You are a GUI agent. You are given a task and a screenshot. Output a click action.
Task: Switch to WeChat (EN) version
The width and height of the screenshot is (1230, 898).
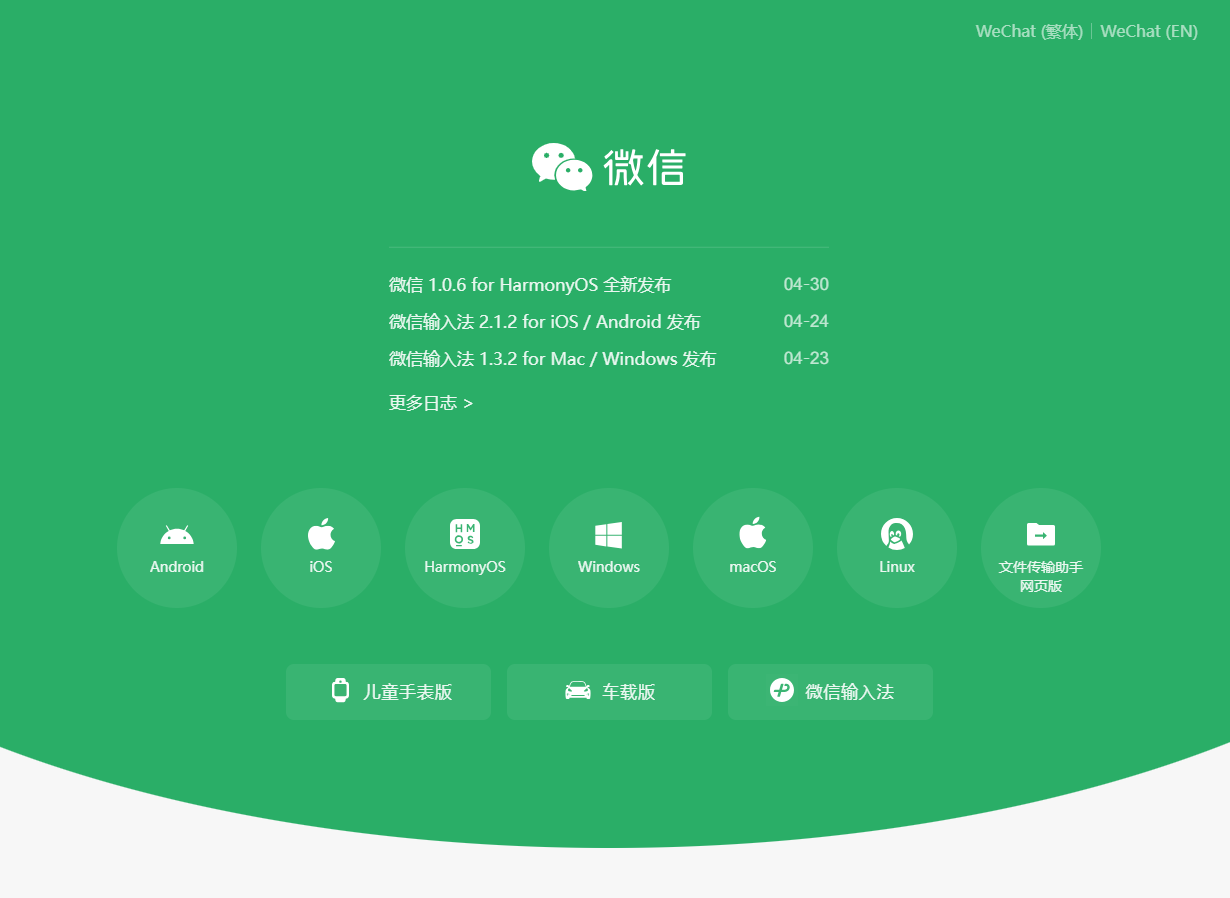point(1149,31)
